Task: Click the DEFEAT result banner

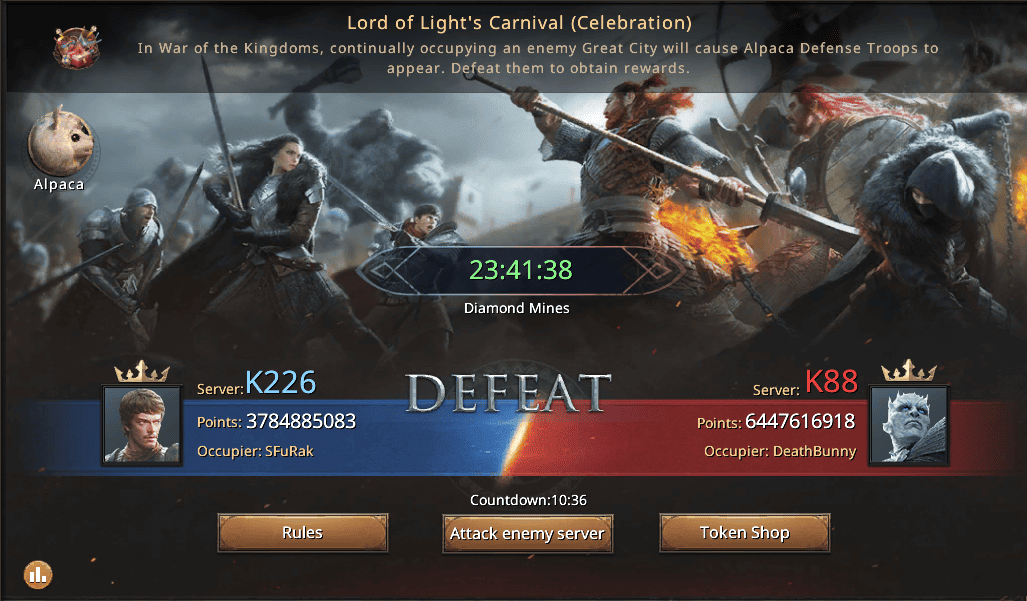Action: 508,393
